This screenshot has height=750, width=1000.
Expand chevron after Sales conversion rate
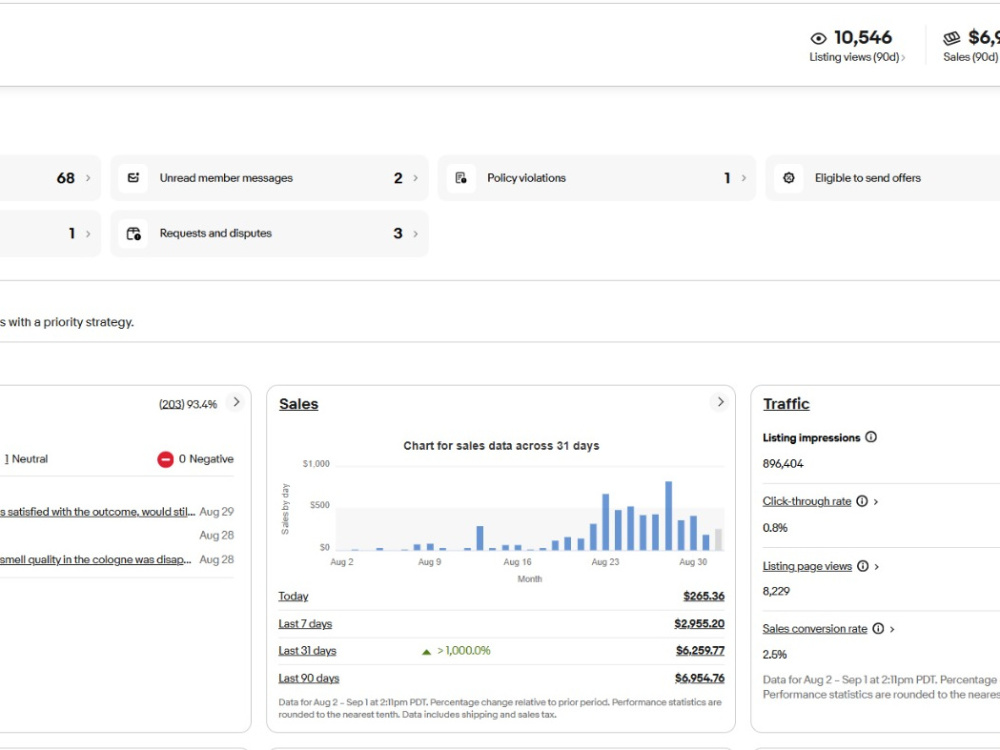[892, 629]
